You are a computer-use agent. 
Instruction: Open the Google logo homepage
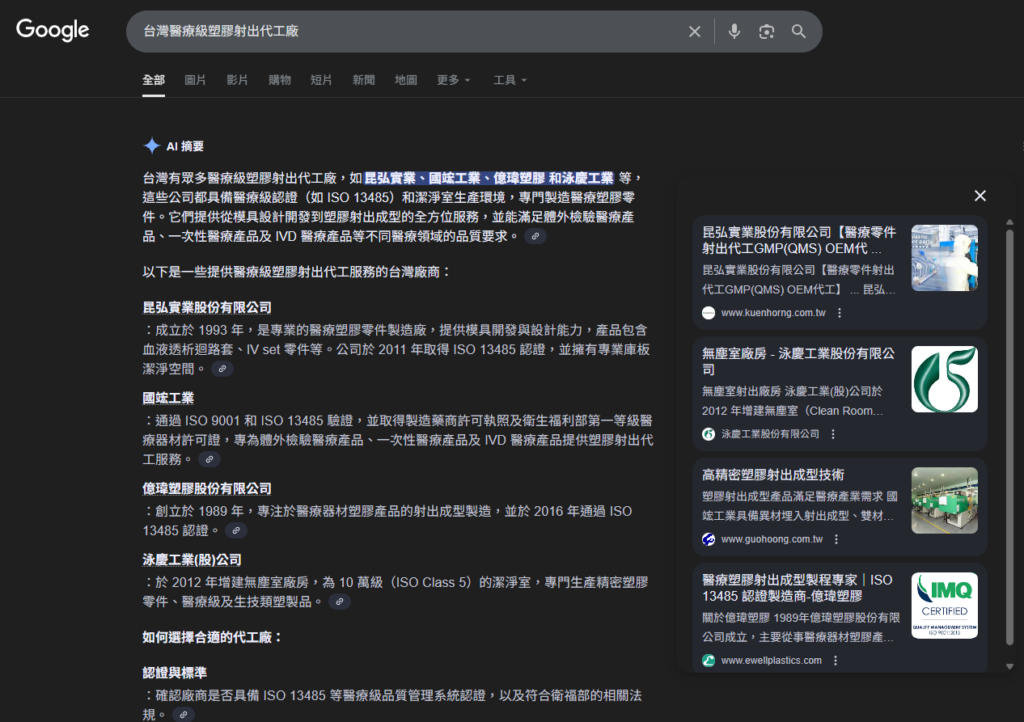52,30
